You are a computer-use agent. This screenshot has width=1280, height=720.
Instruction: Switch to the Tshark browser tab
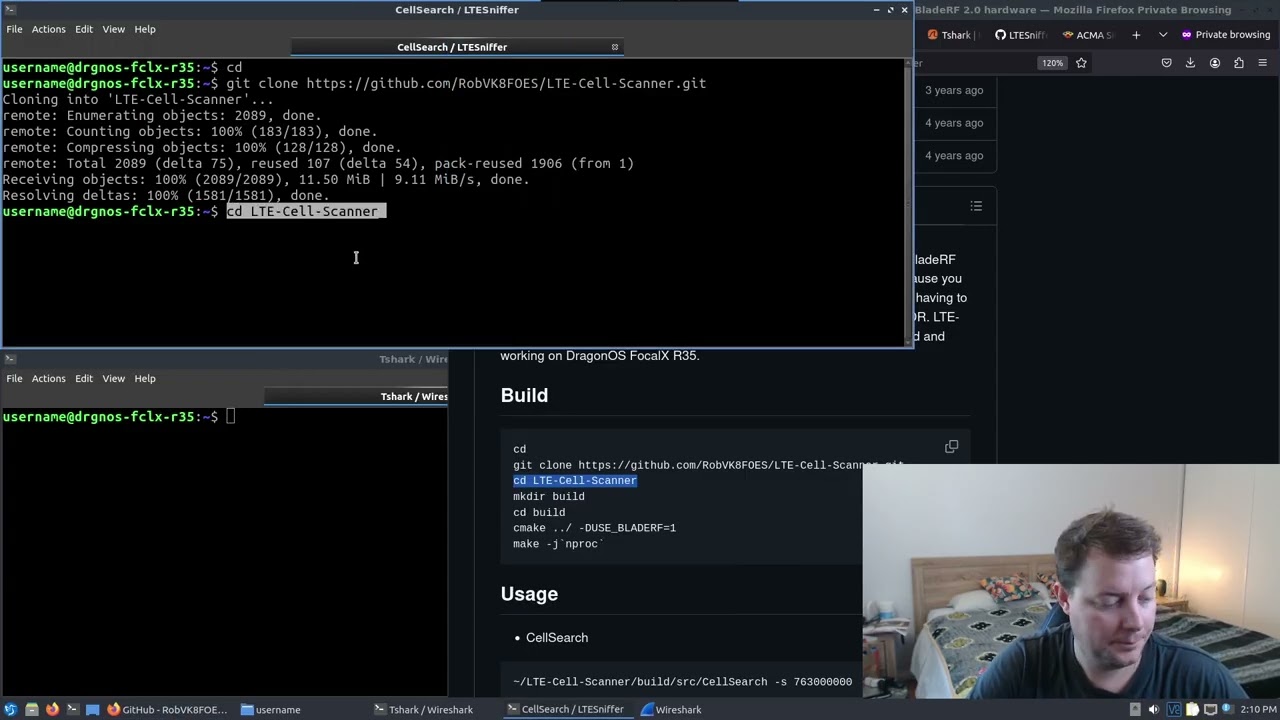[950, 35]
